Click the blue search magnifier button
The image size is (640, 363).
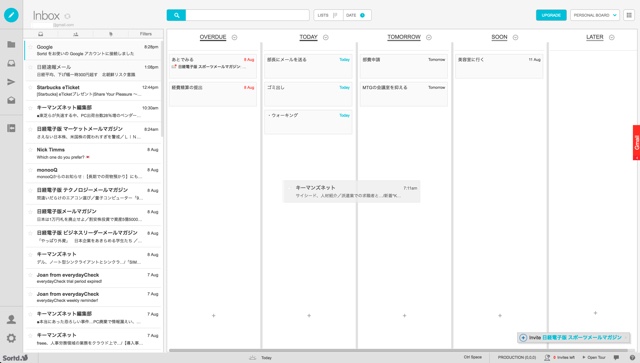click(176, 15)
